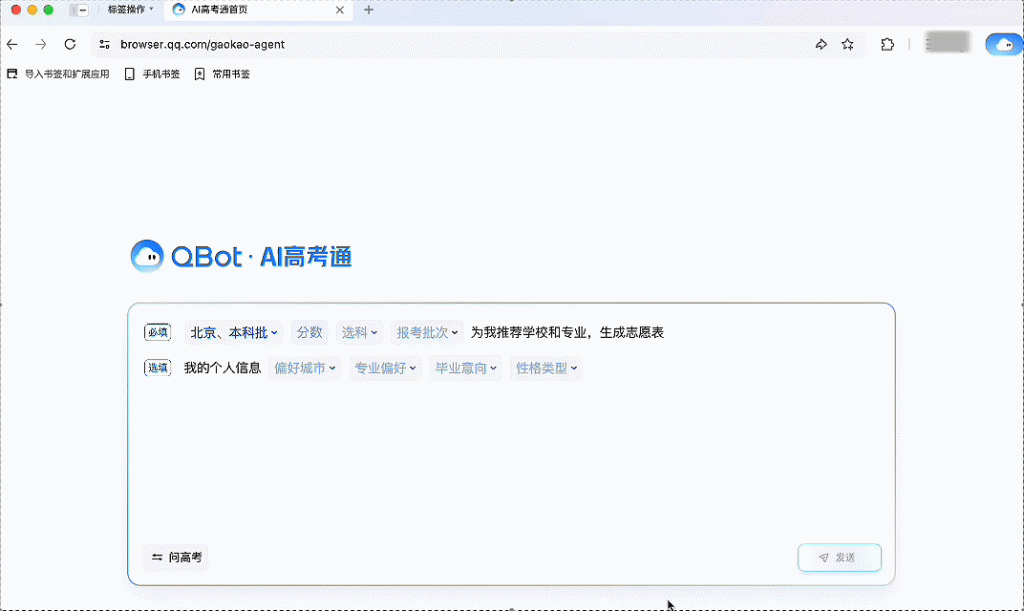
Task: Click the blurred profile area in toolbar
Action: [x=947, y=44]
